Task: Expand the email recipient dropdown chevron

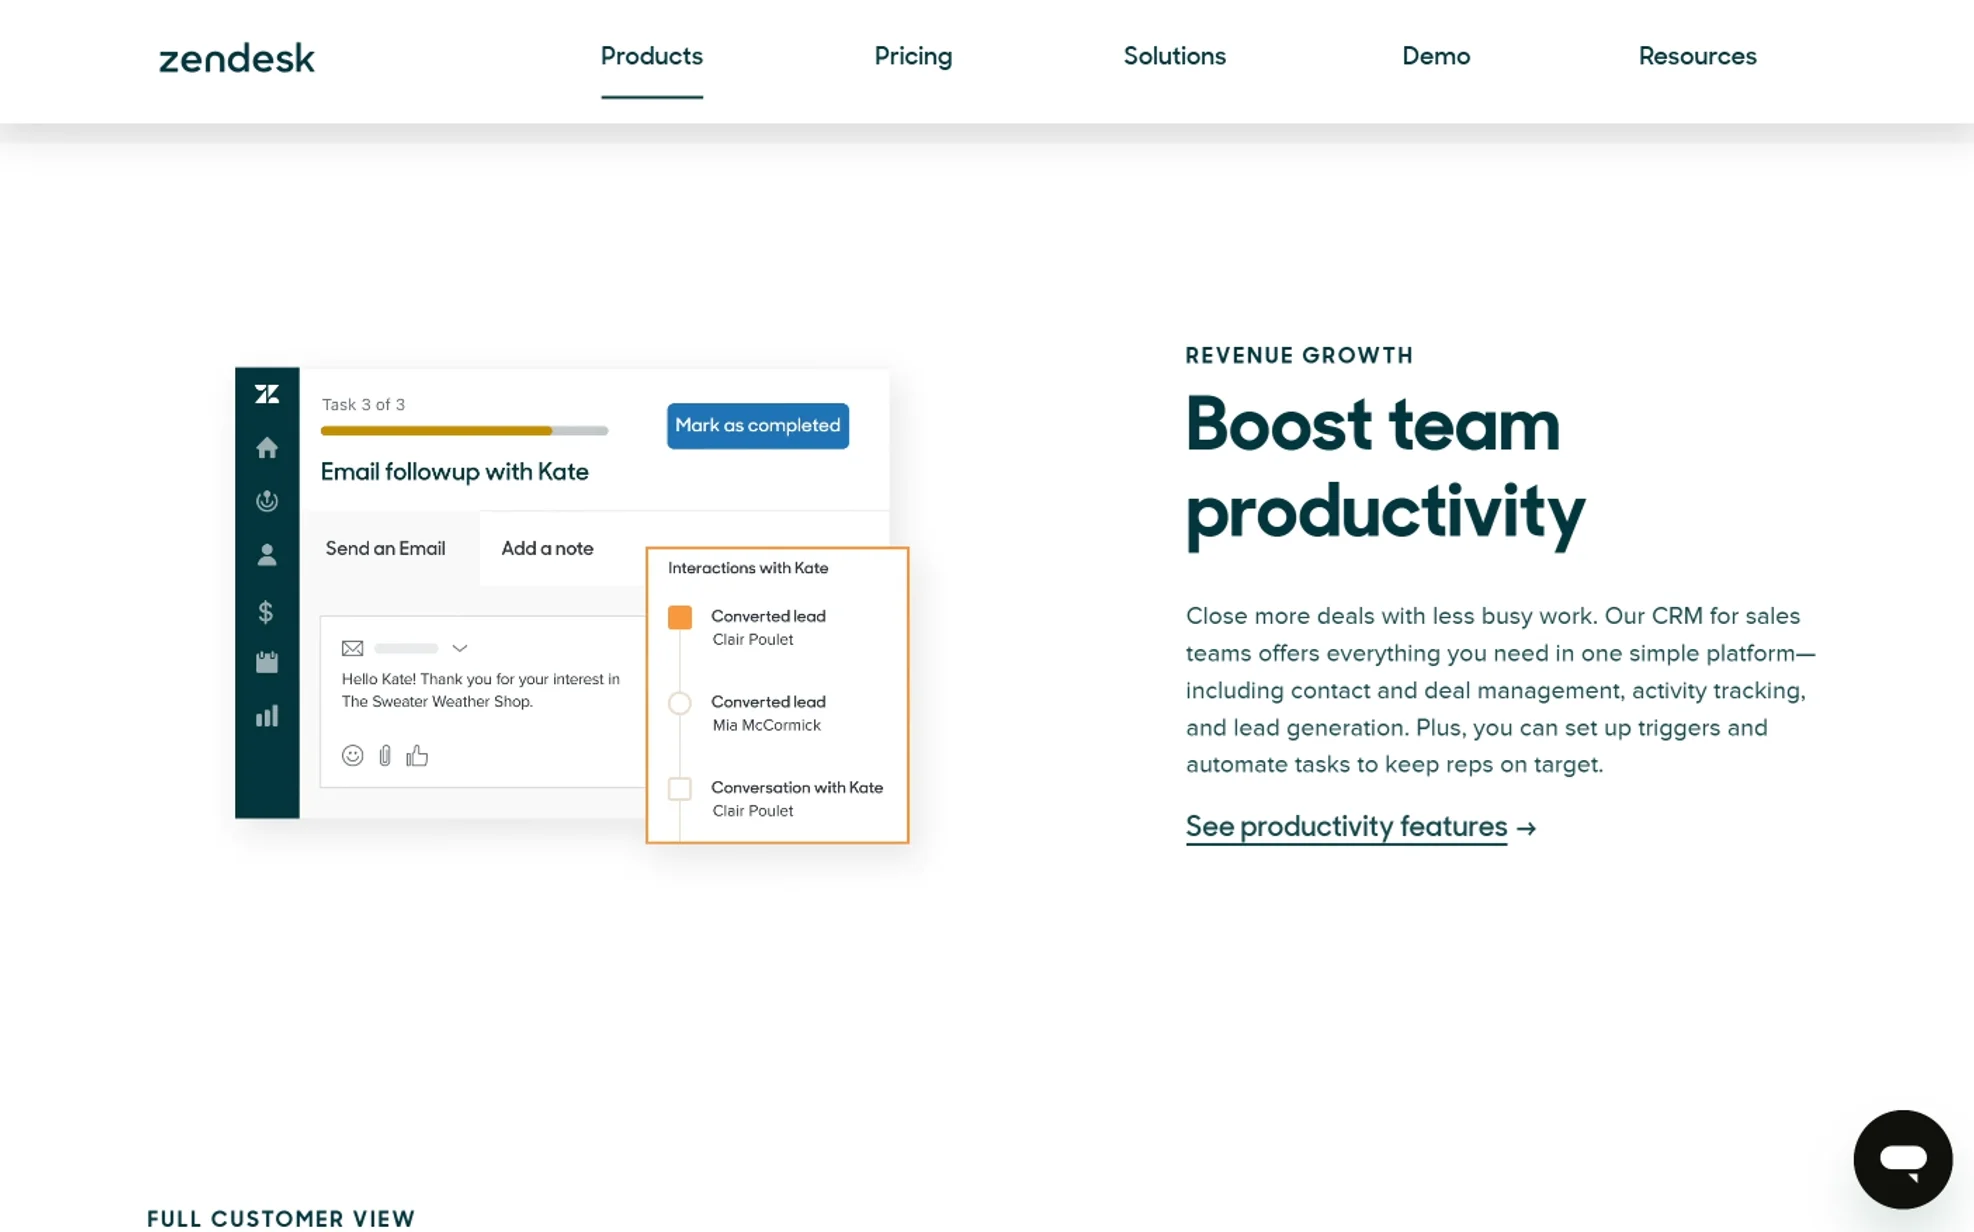Action: [459, 648]
